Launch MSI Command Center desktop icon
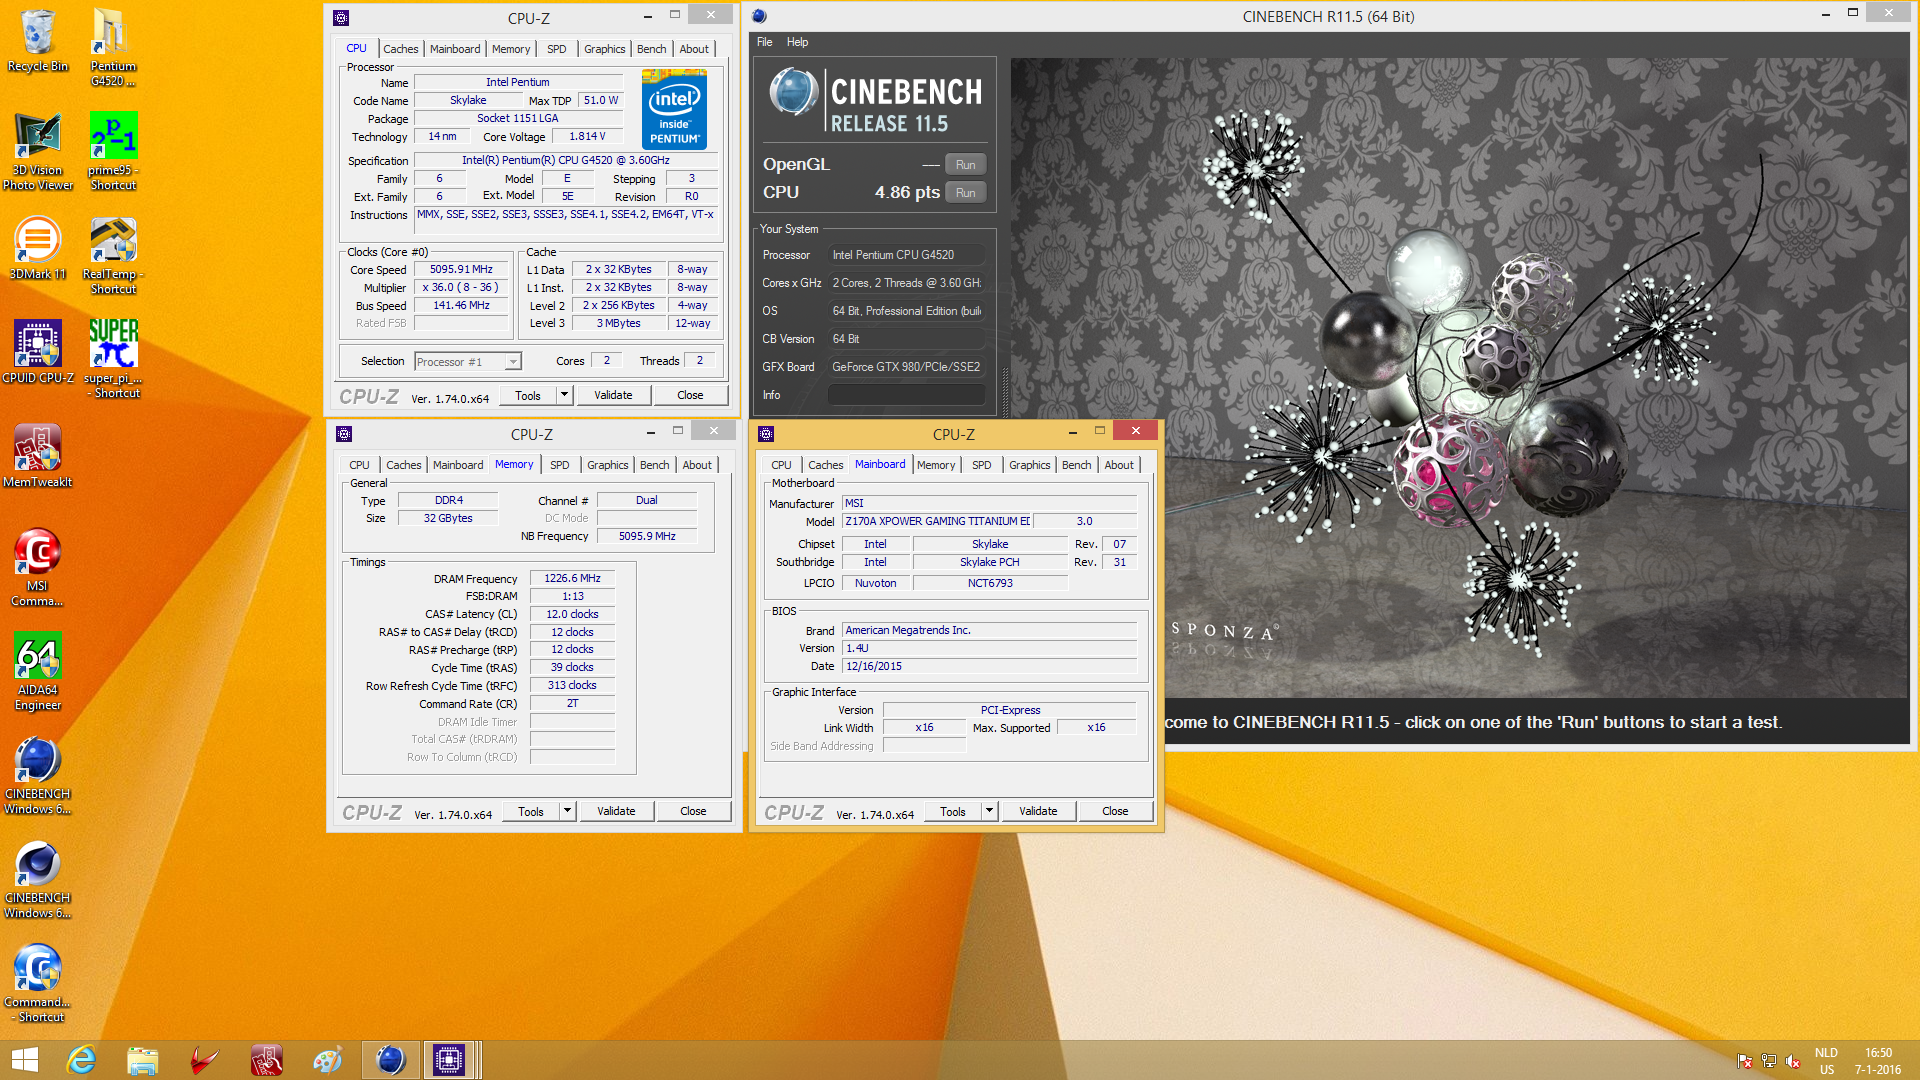Image resolution: width=1920 pixels, height=1080 pixels. click(38, 567)
